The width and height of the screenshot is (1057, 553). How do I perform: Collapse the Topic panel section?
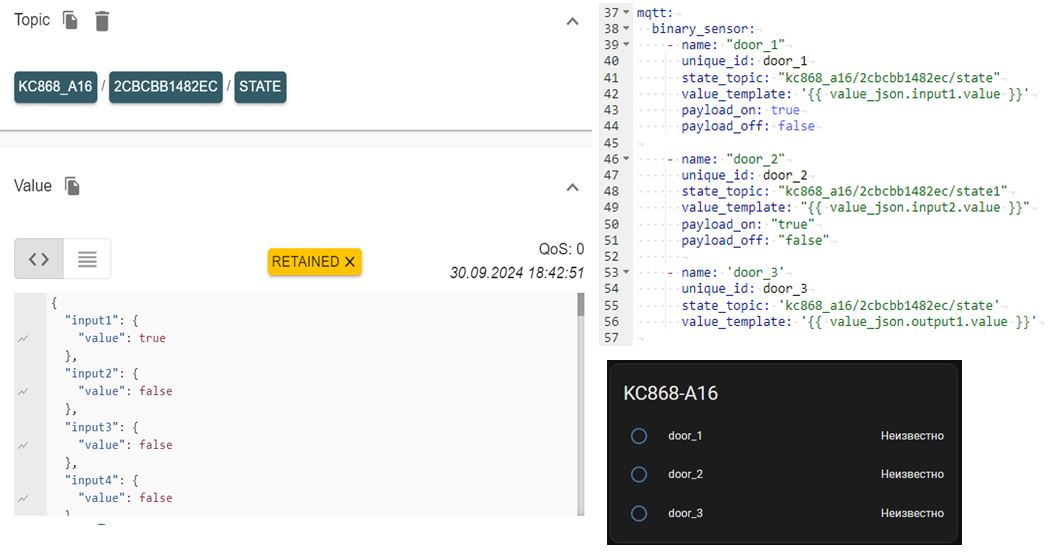[572, 21]
